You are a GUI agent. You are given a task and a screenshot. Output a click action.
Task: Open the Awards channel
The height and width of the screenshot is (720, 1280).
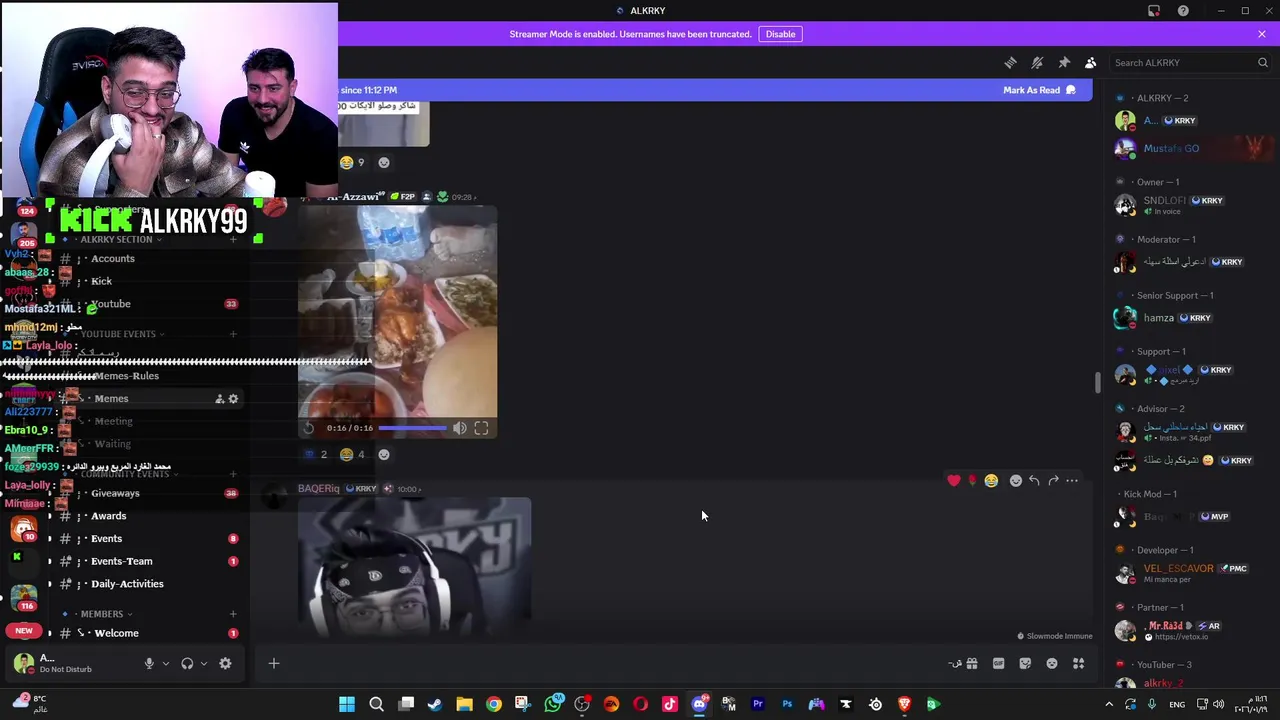[108, 516]
